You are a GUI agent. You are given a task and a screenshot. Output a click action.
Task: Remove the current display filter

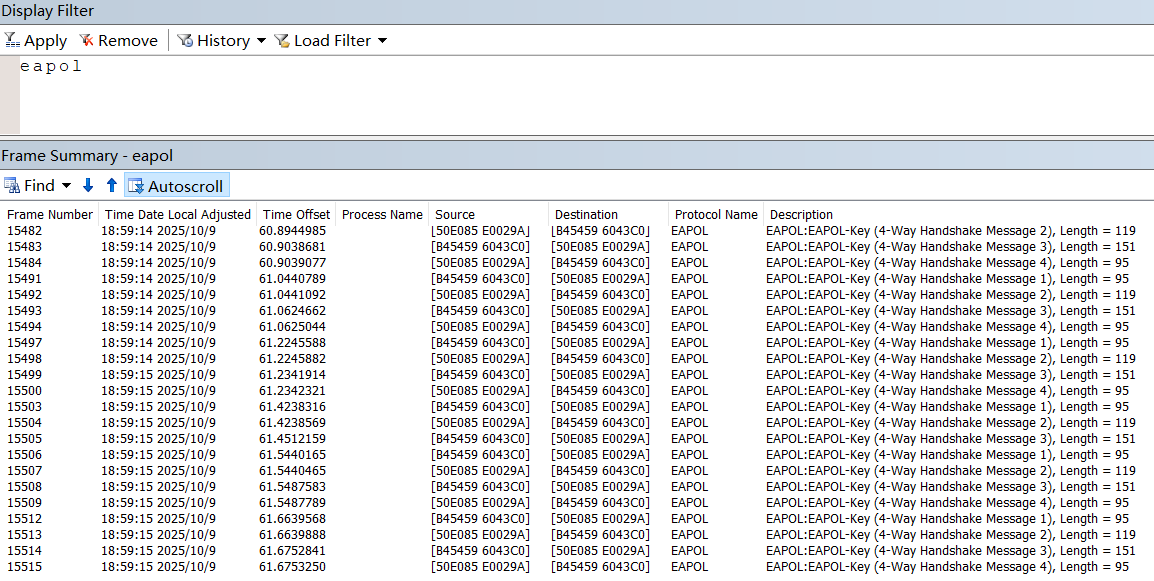coord(119,41)
